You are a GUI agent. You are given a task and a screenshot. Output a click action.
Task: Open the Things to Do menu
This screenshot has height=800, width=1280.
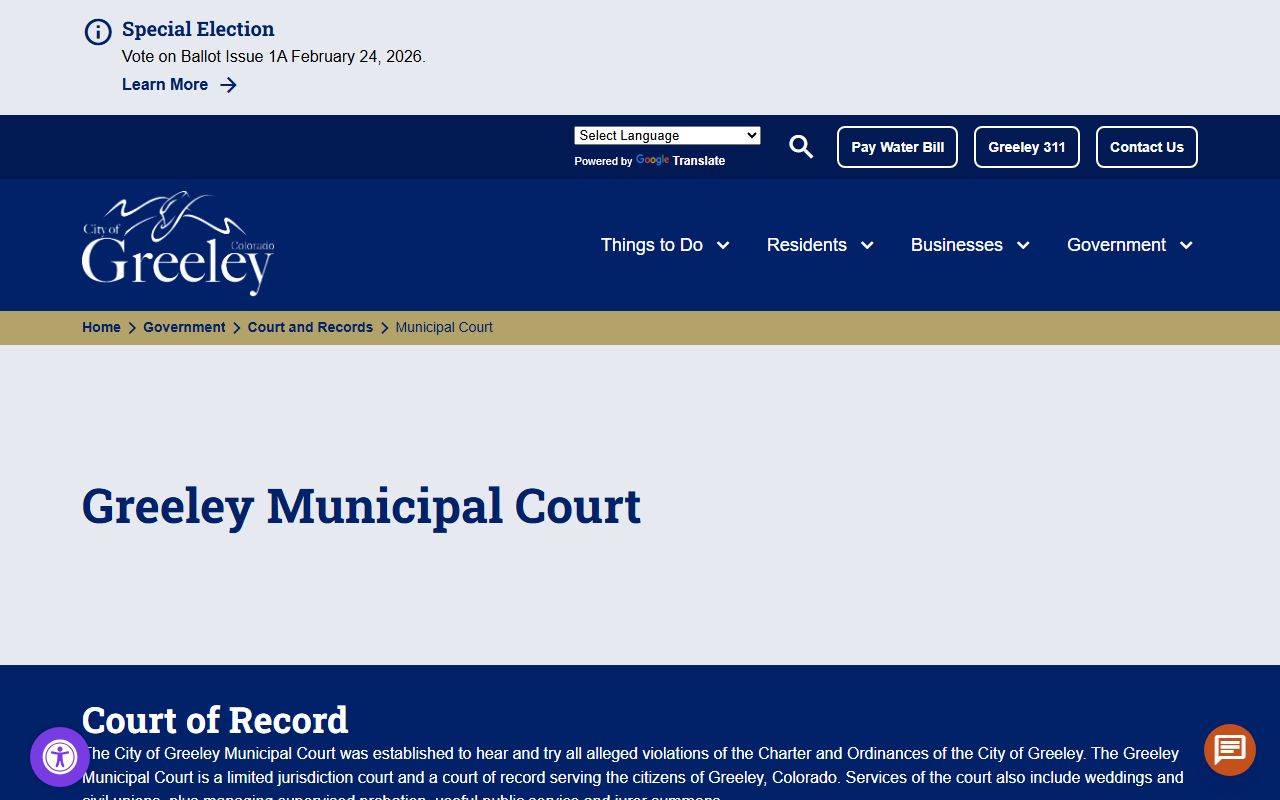pos(652,245)
